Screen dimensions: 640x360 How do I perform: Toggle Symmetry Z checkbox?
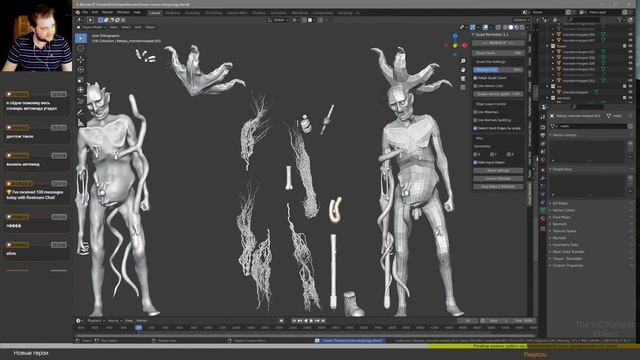(x=509, y=154)
